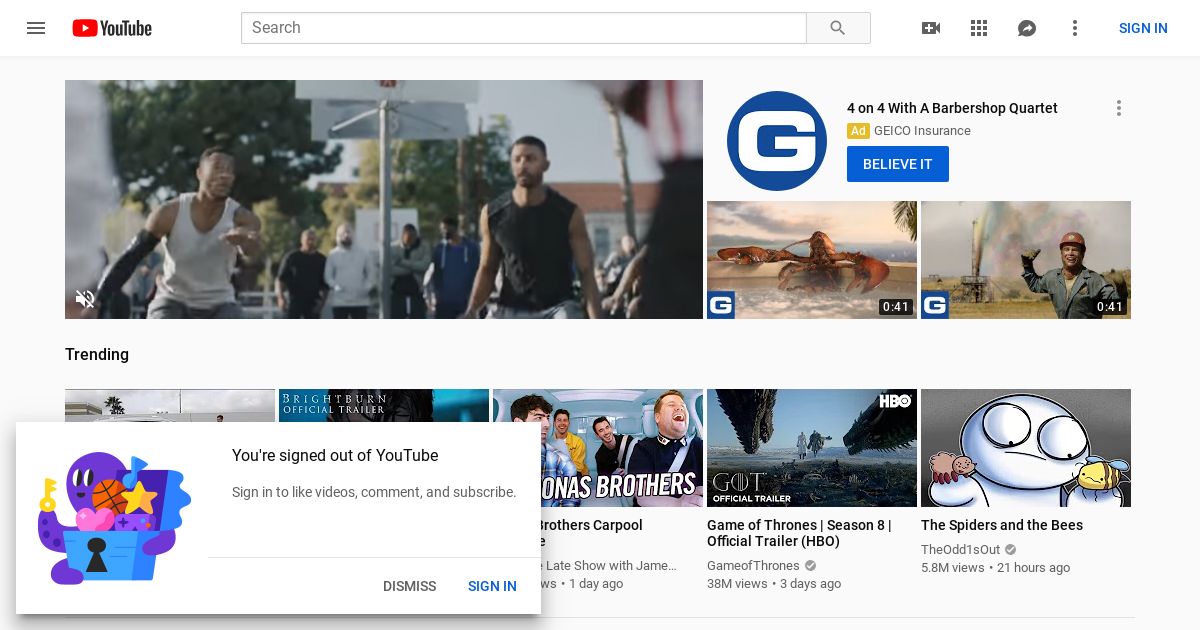Play the GEICO basketball ad video
Image resolution: width=1200 pixels, height=630 pixels.
384,199
